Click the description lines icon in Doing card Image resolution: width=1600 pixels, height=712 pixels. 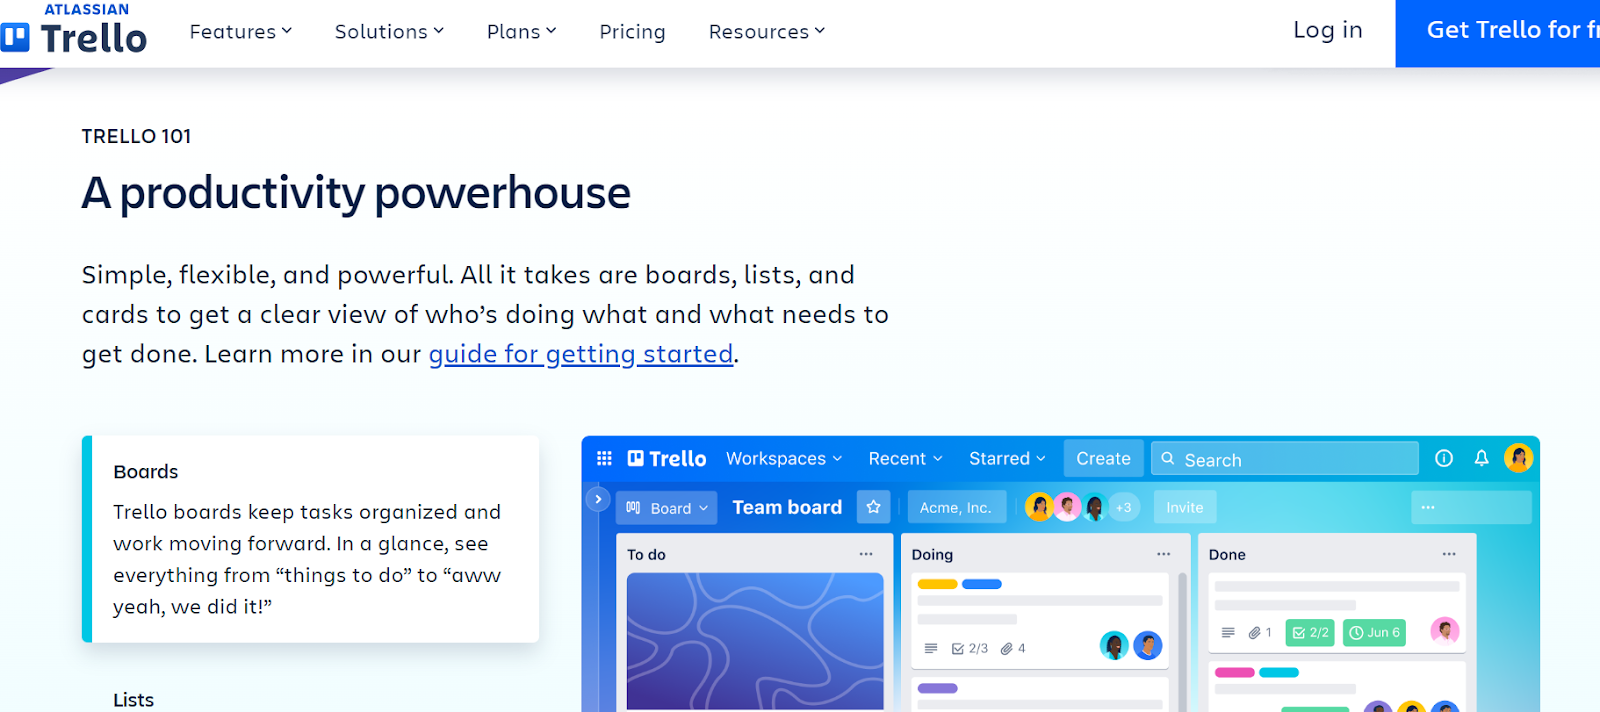[931, 648]
